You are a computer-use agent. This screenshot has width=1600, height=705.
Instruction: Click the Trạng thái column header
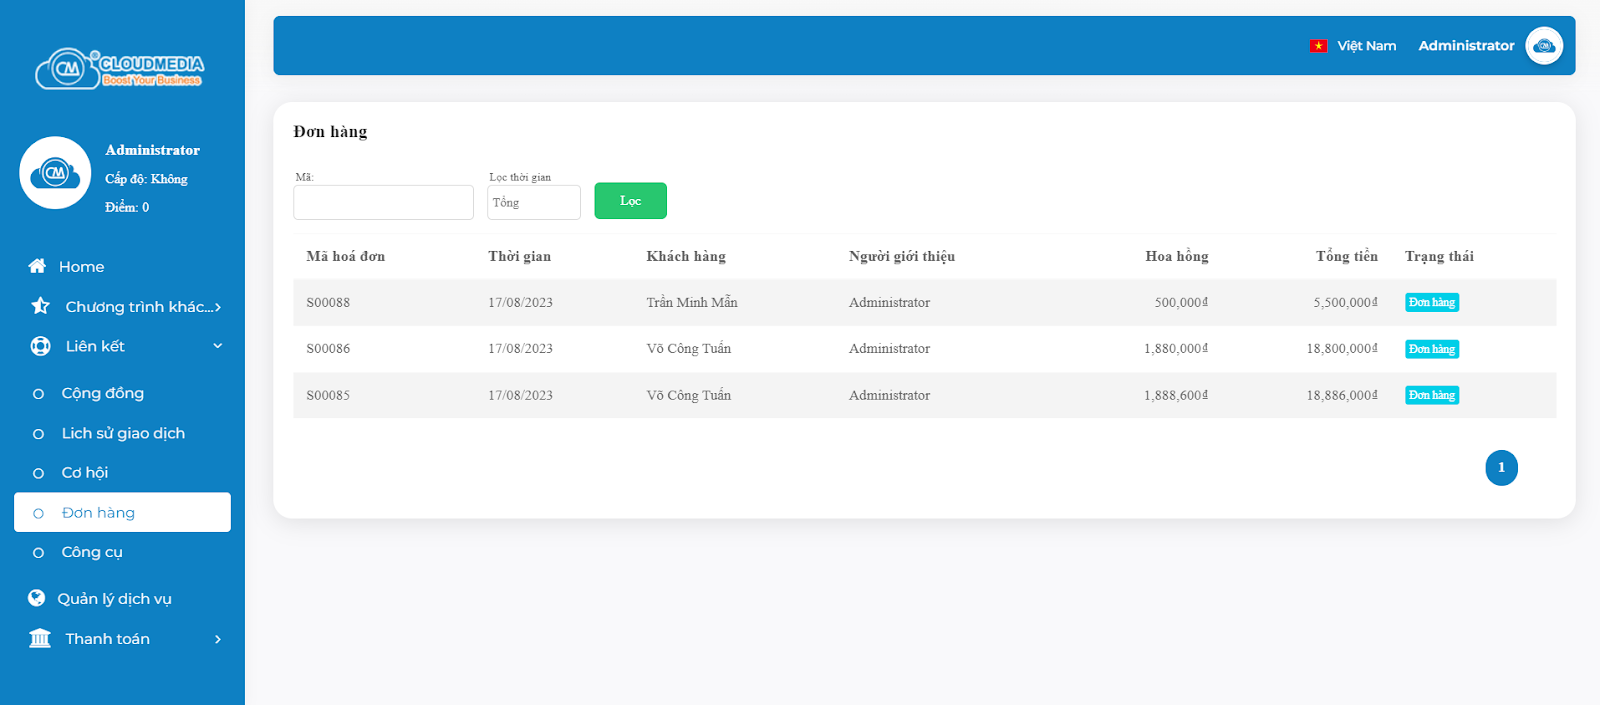1439,256
